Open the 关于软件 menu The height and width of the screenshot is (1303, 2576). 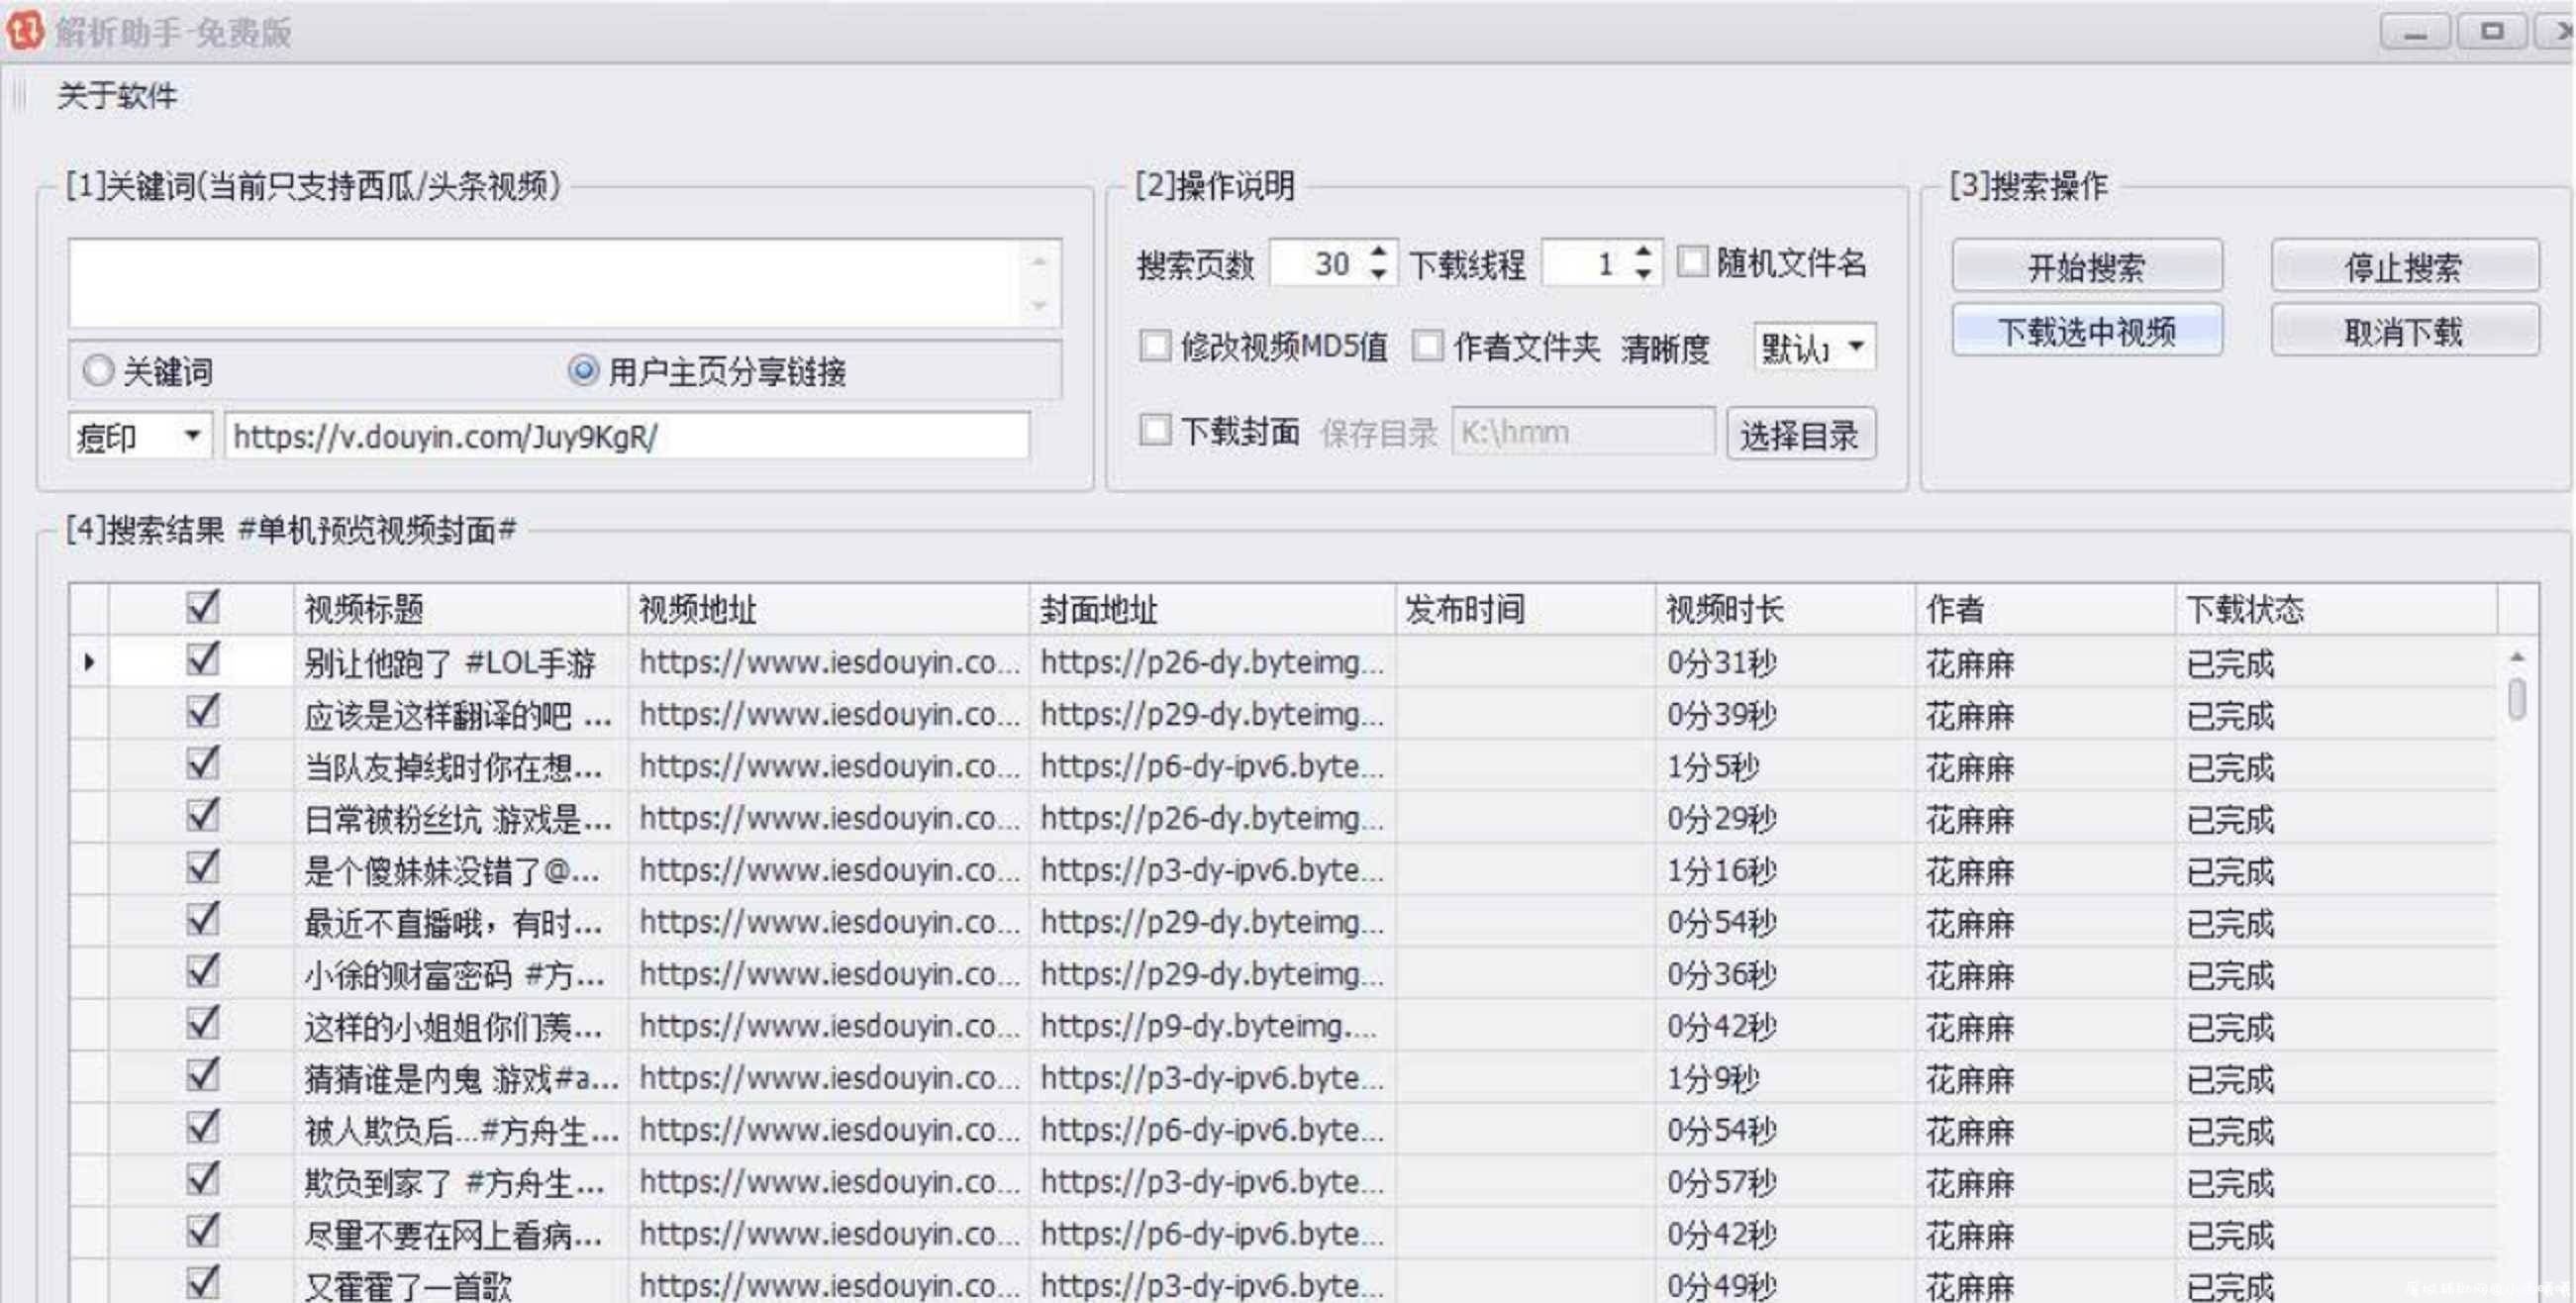pyautogui.click(x=117, y=96)
